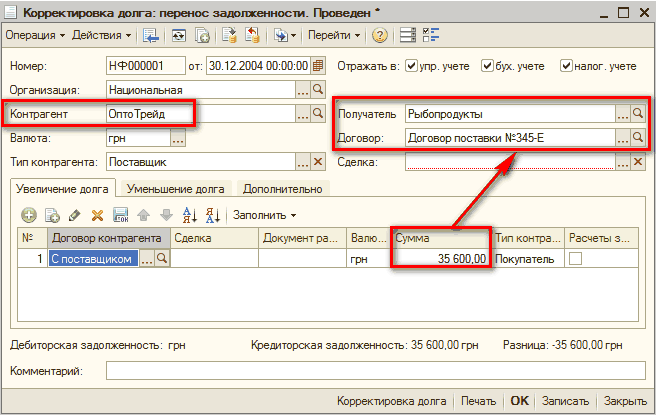
Task: Click the copy row icon in table toolbar
Action: [52, 215]
